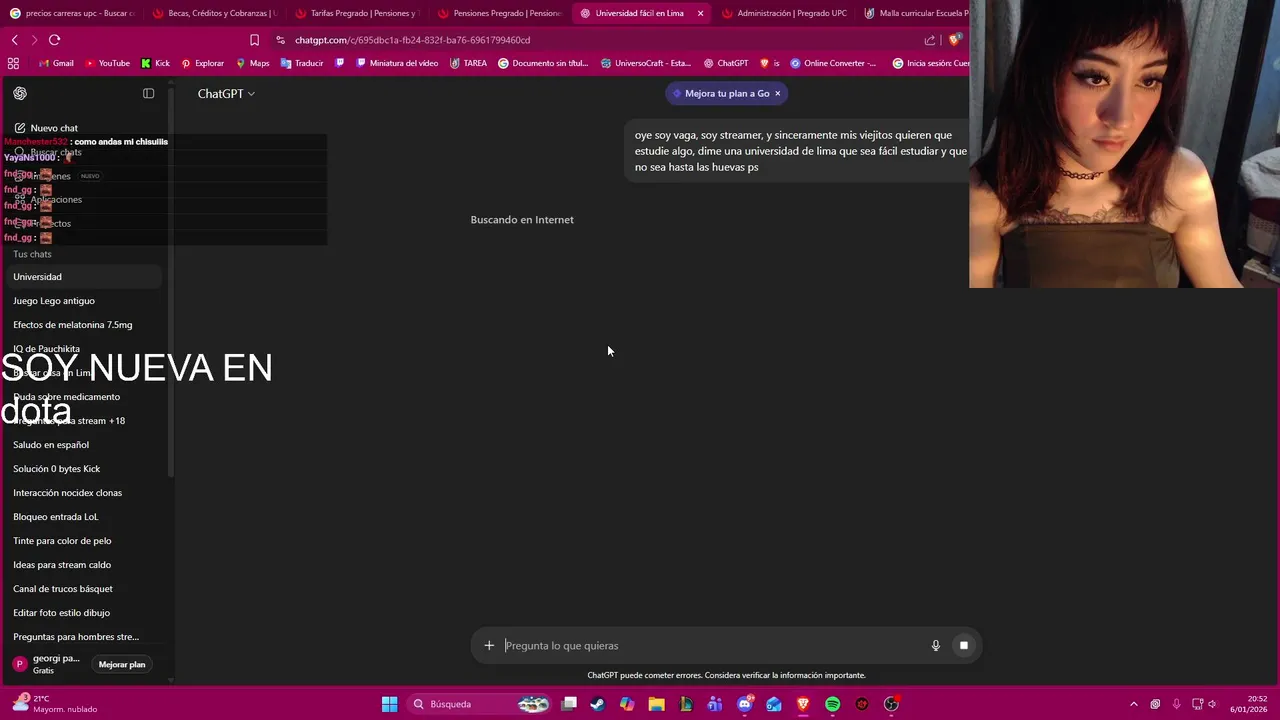Image resolution: width=1280 pixels, height=720 pixels.
Task: Collapse the sidebar with panel icon
Action: [149, 93]
